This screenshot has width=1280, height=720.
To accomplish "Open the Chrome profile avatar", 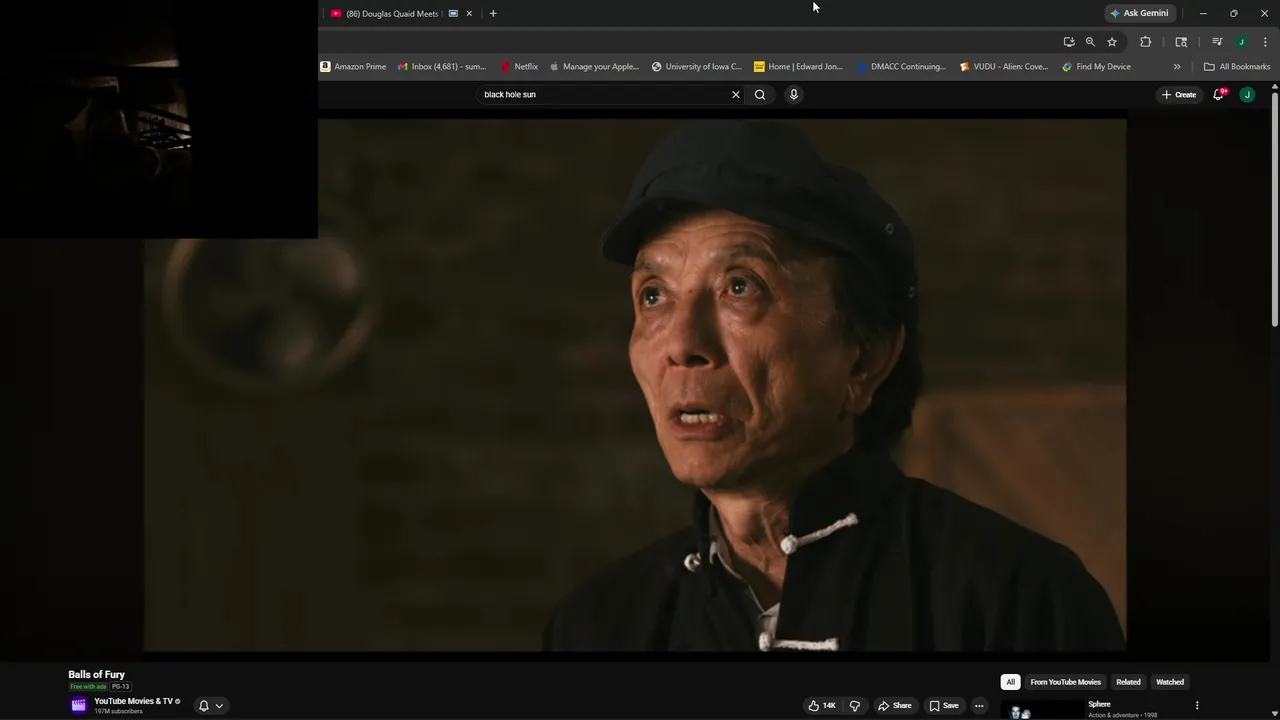I will tap(1241, 41).
